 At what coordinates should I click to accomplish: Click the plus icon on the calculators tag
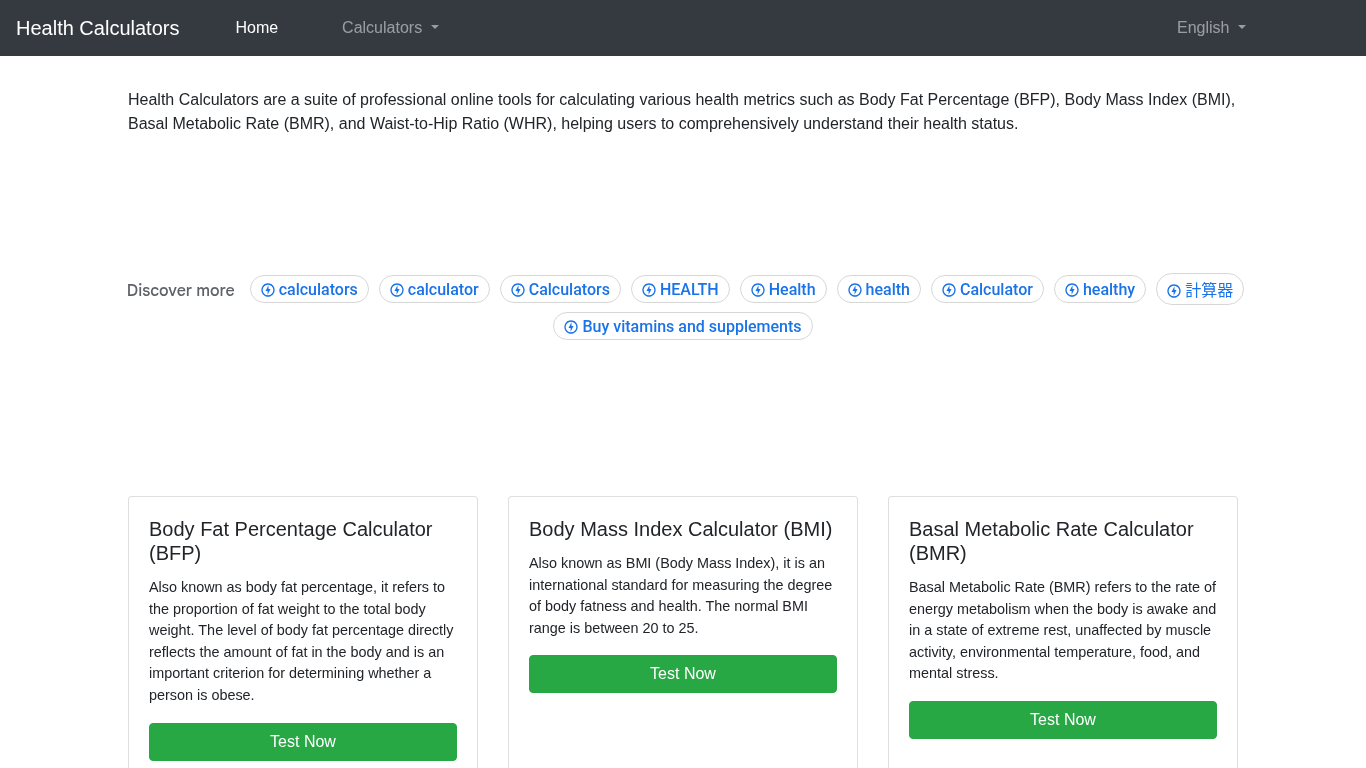point(267,289)
